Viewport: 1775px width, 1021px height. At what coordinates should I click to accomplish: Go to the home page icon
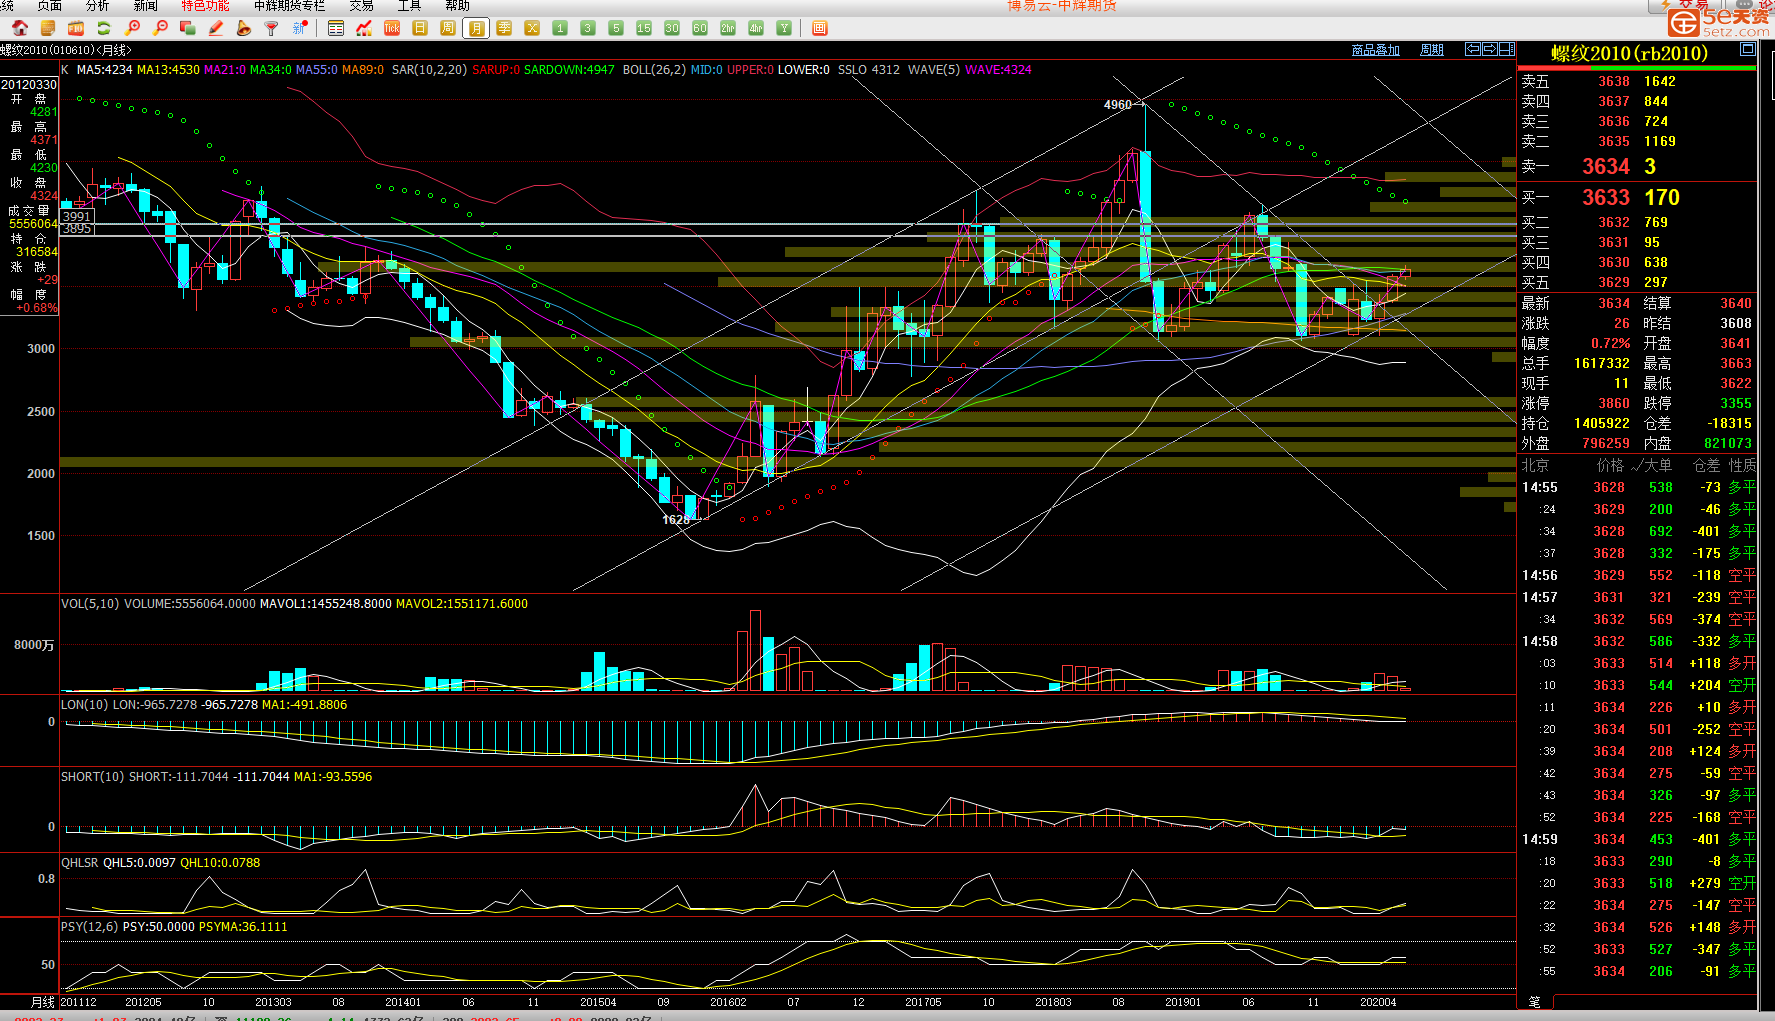coord(19,28)
